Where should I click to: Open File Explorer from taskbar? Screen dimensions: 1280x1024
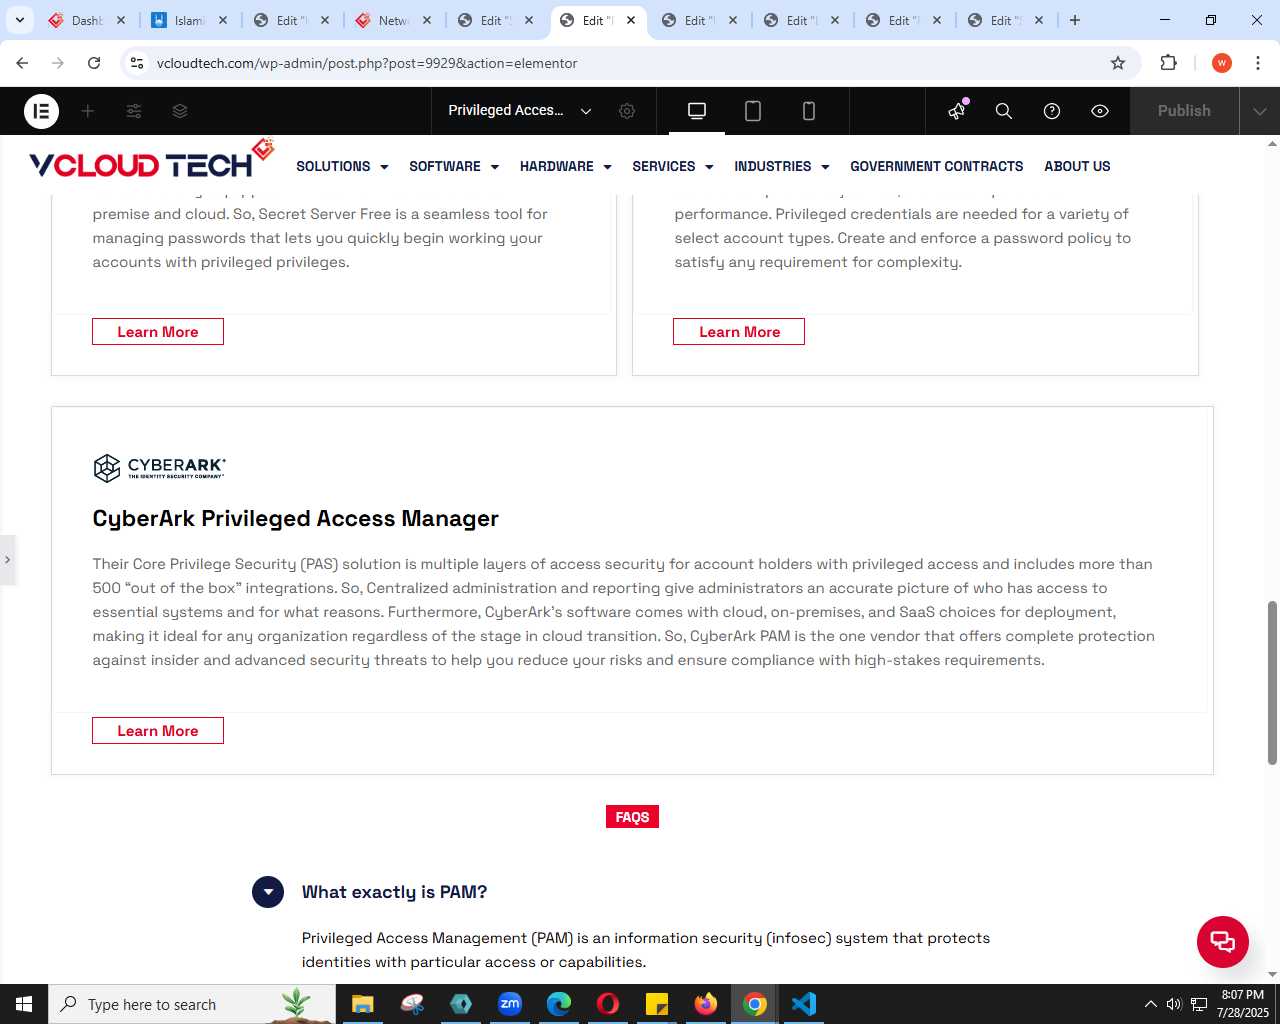click(x=362, y=1004)
